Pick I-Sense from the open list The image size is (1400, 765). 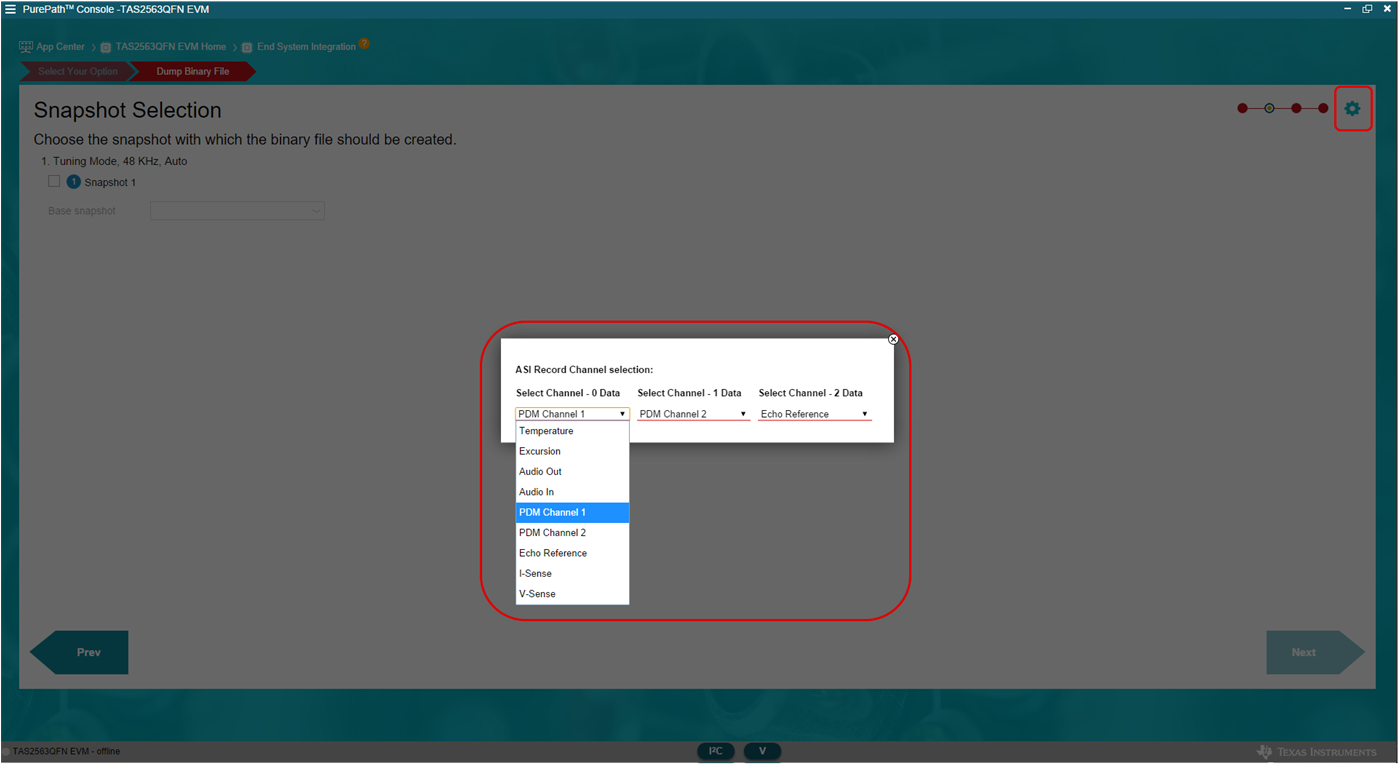[572, 574]
